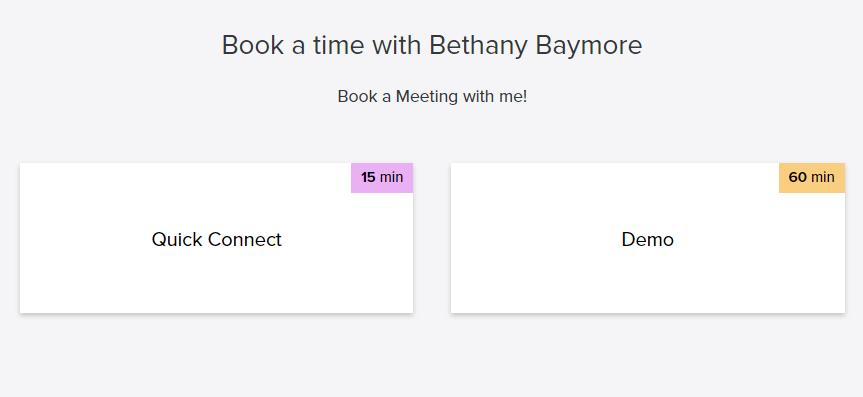Viewport: 863px width, 397px height.
Task: Open the Demo meeting card
Action: [648, 238]
